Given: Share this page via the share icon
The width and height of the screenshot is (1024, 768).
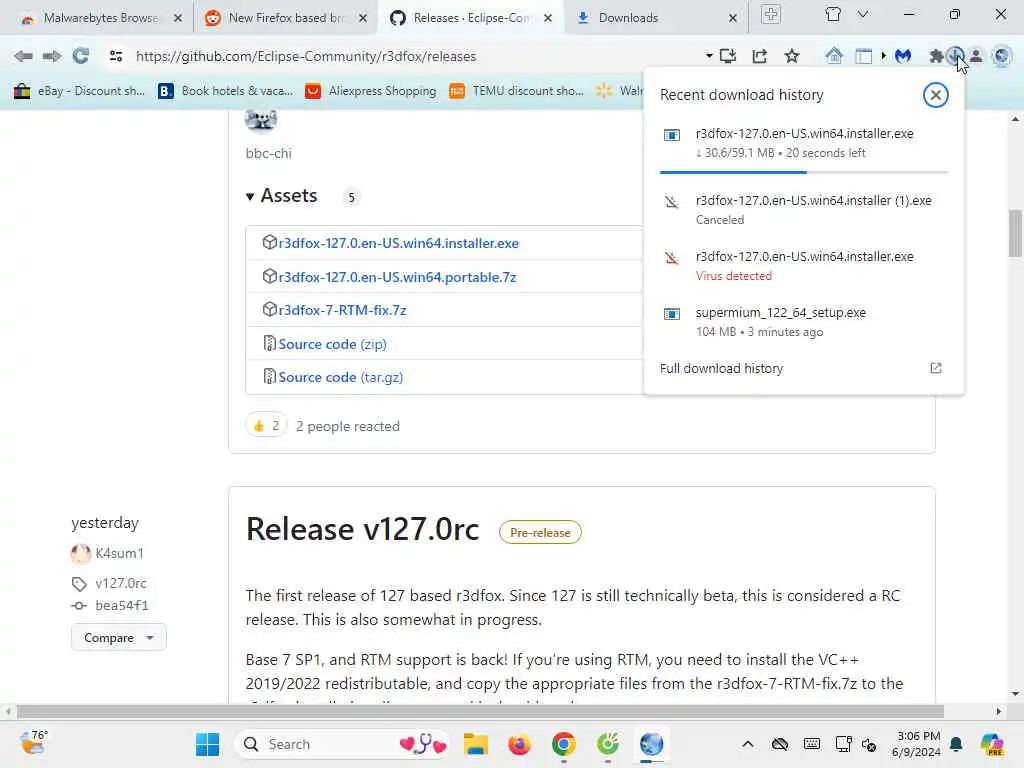Looking at the screenshot, I should point(760,56).
